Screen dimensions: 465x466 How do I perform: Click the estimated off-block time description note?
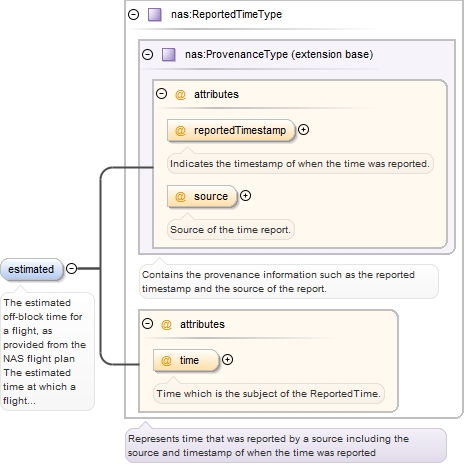tap(47, 351)
